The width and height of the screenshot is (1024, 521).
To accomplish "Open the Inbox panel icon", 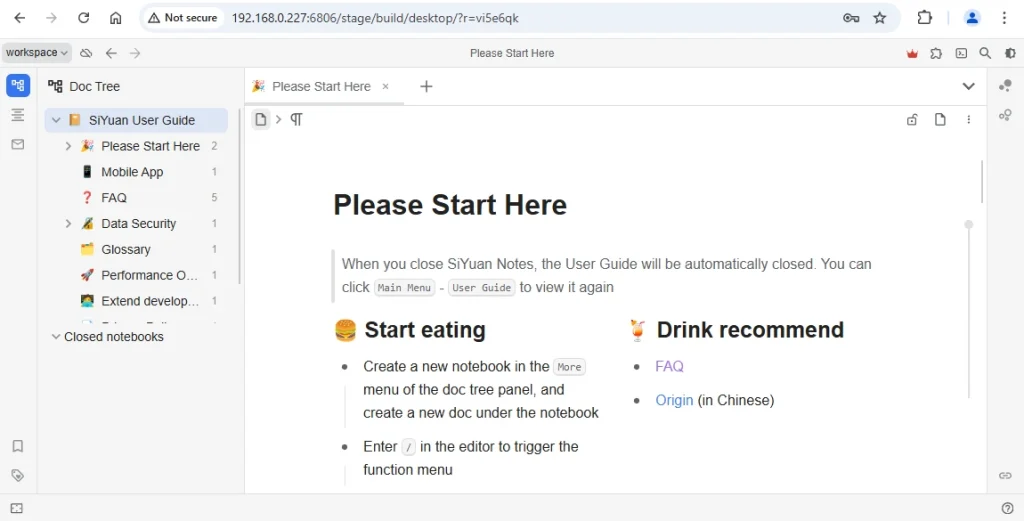I will coord(18,144).
